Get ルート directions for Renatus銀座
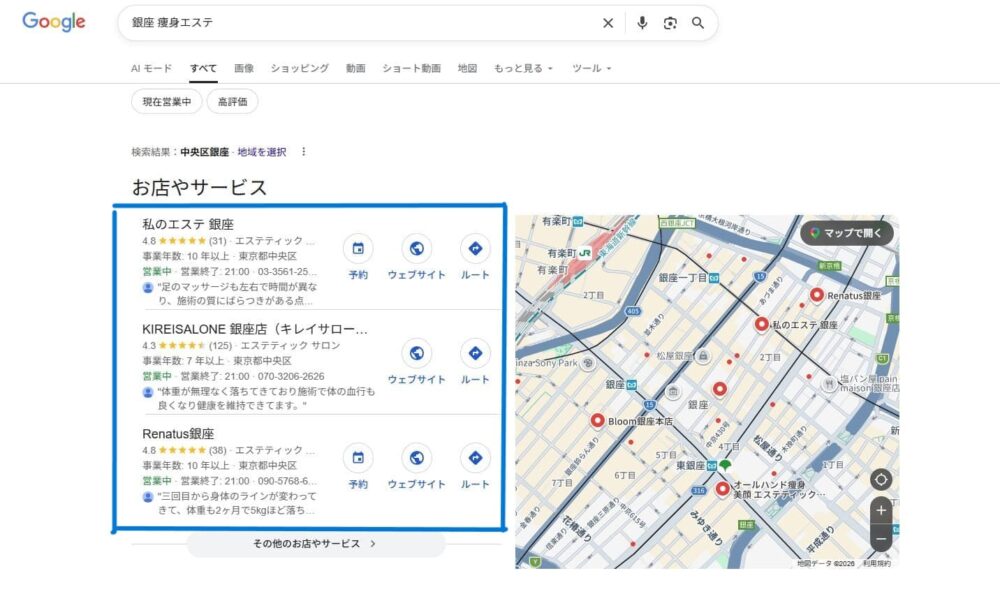The width and height of the screenshot is (1000, 594). [475, 458]
